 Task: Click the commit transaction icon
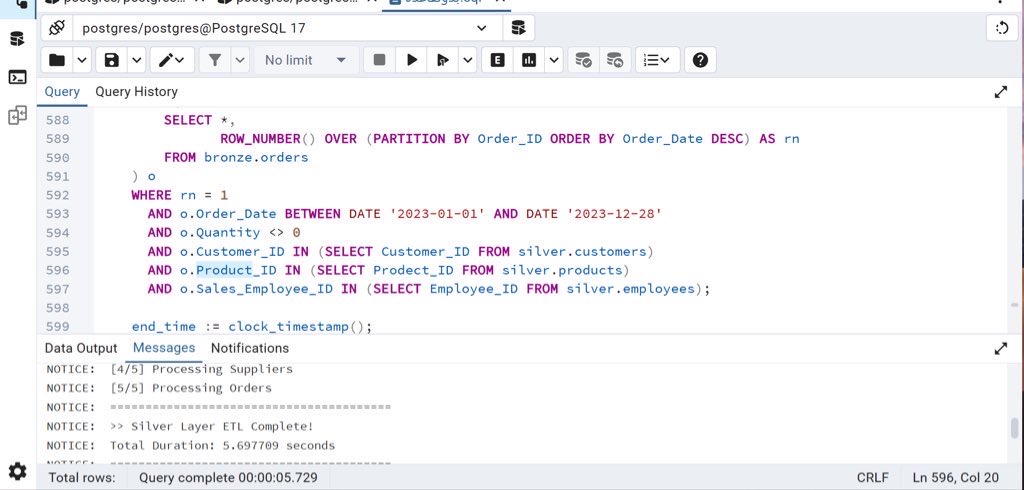coord(583,60)
